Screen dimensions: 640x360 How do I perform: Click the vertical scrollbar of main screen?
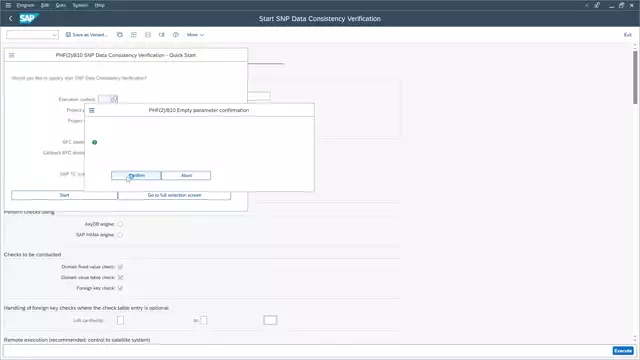635,78
